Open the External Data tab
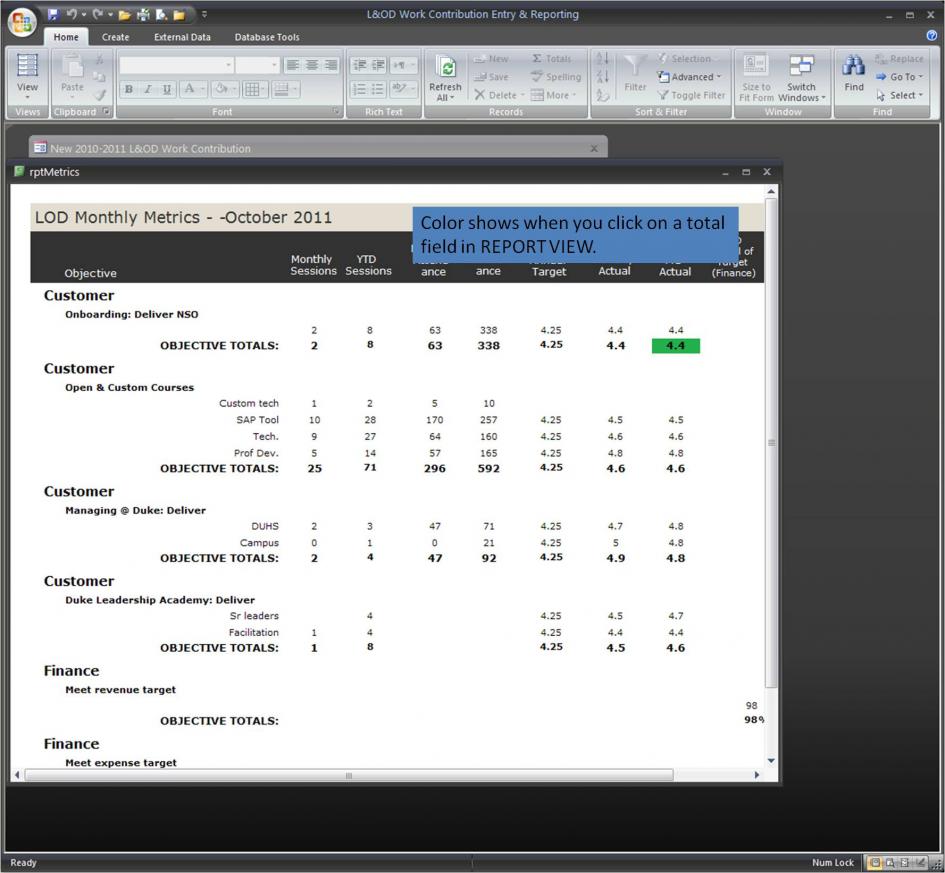 [x=182, y=37]
